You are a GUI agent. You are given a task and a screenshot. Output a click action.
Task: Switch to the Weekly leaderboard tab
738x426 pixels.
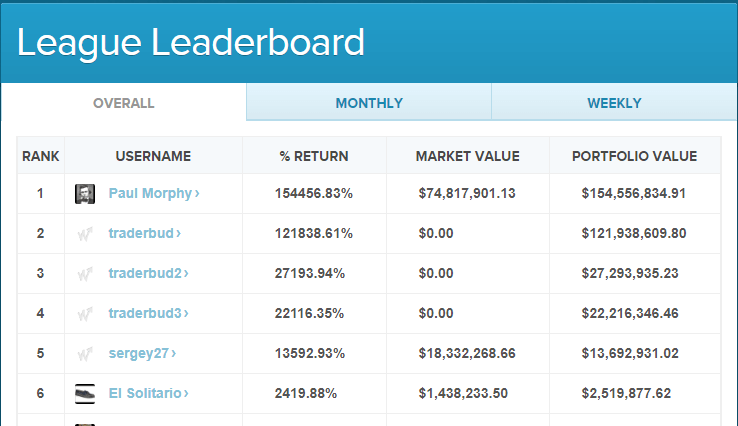pyautogui.click(x=614, y=103)
